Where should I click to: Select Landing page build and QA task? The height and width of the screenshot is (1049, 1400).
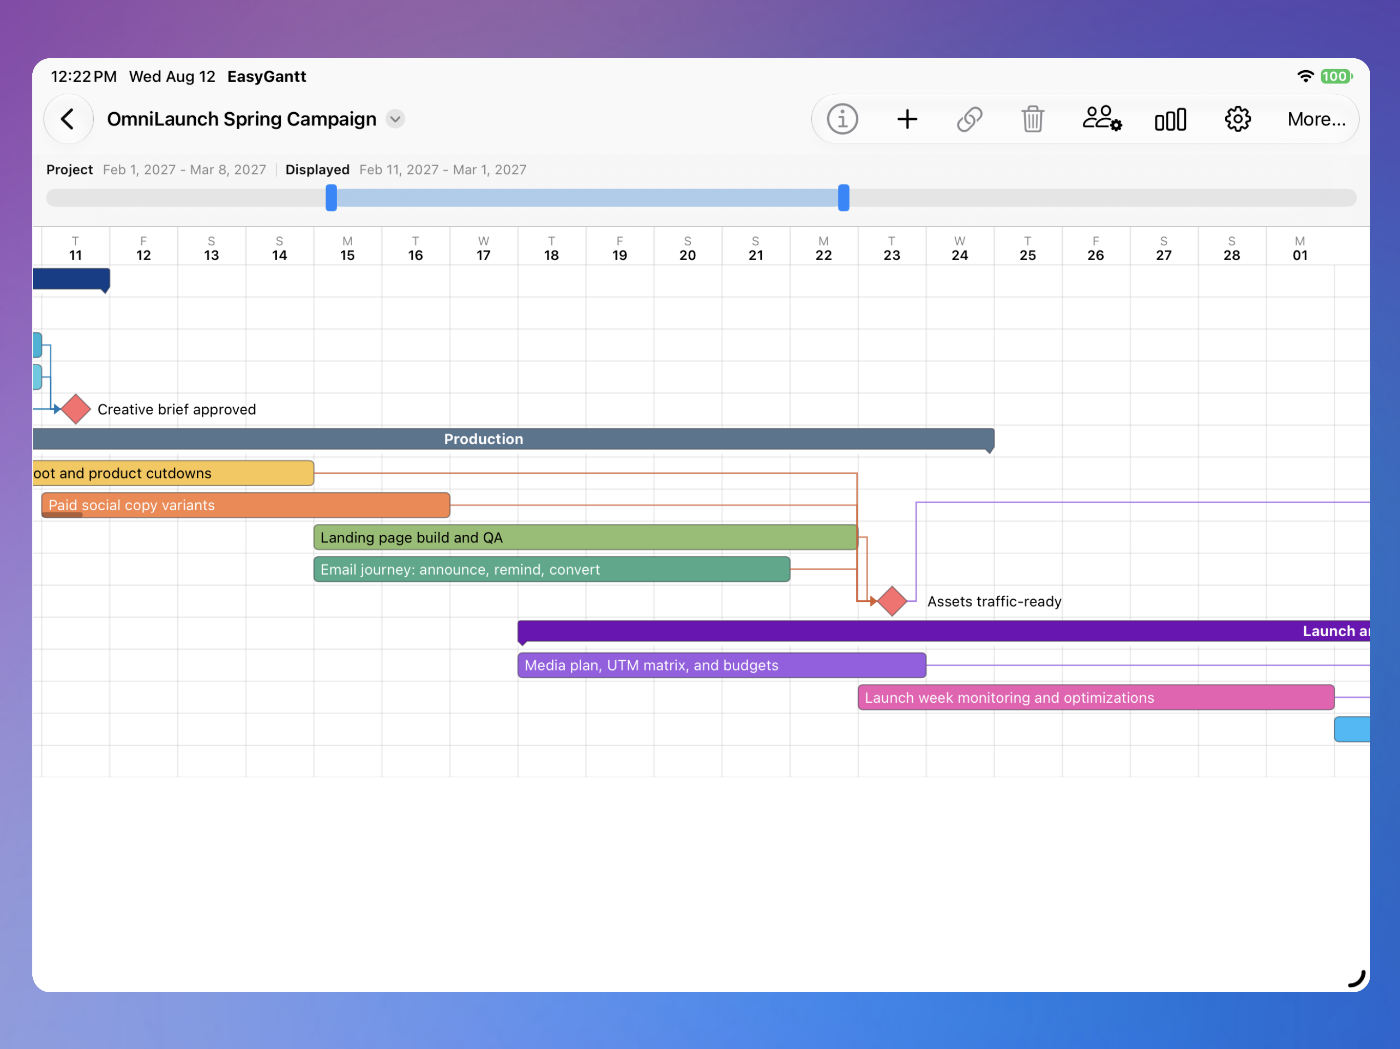pyautogui.click(x=586, y=537)
